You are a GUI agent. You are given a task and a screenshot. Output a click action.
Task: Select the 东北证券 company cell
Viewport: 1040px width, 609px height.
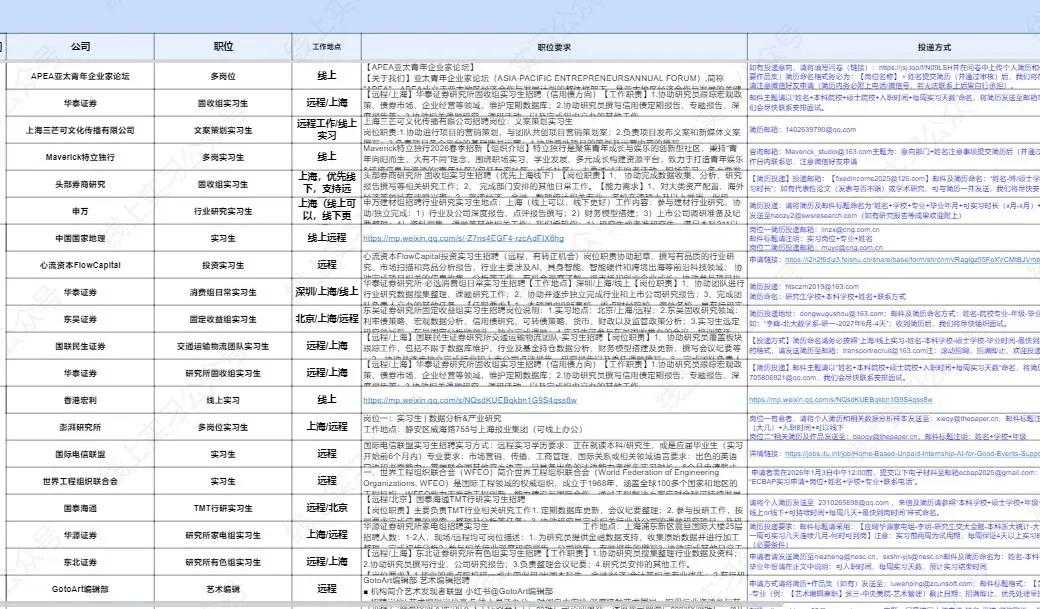point(80,562)
